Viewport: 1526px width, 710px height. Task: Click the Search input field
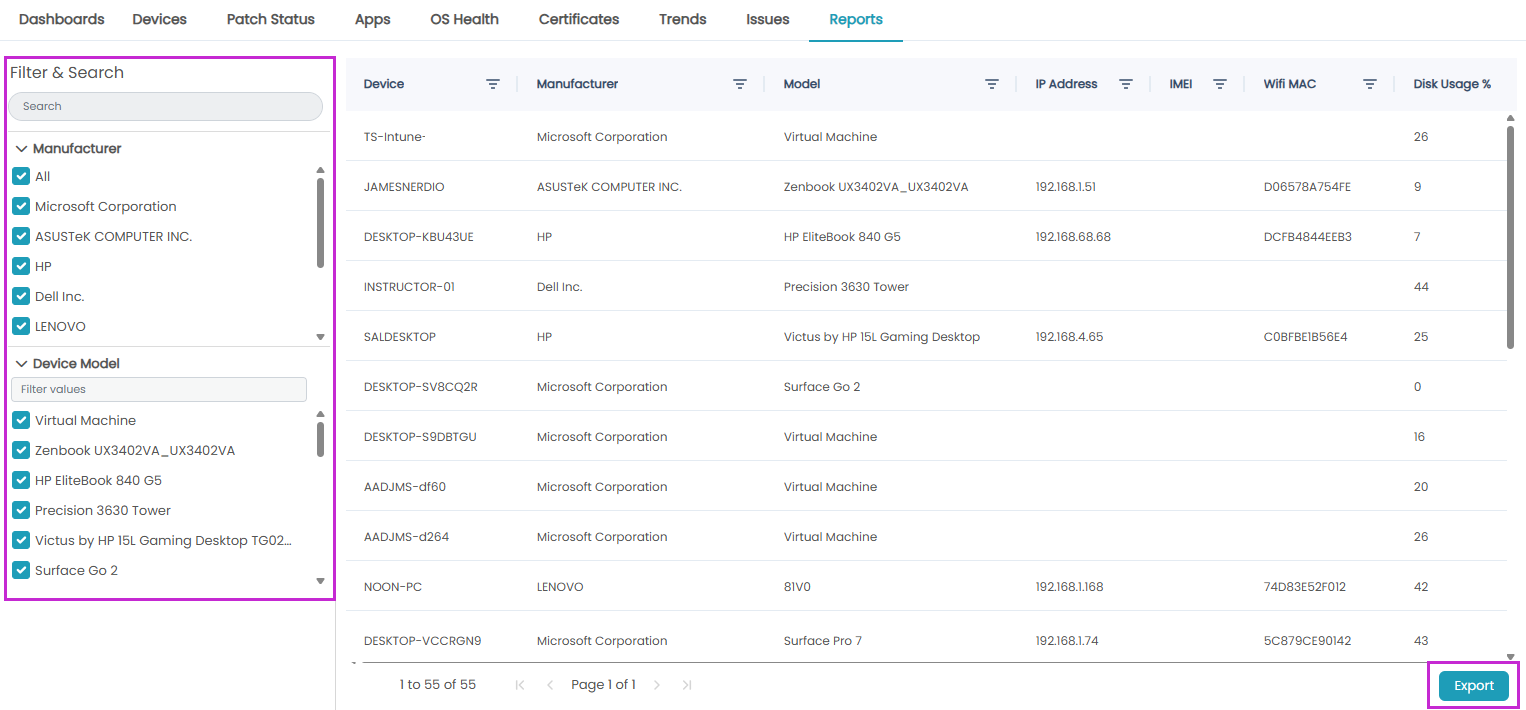tap(165, 106)
